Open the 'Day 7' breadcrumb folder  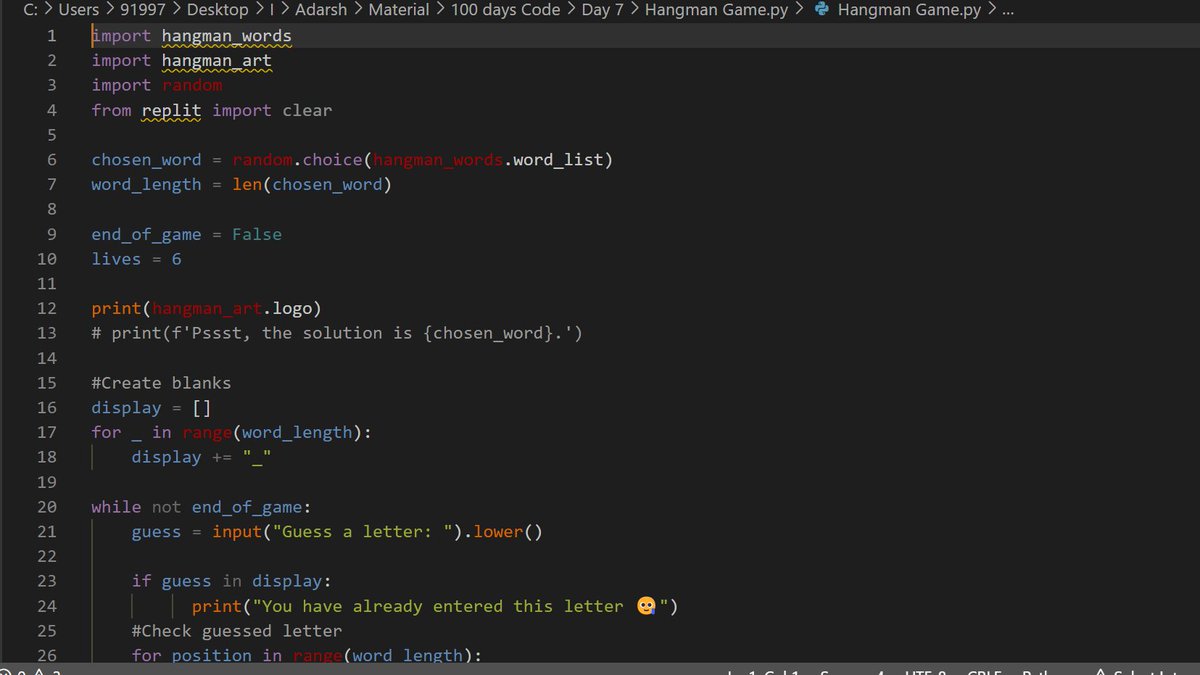(x=603, y=10)
